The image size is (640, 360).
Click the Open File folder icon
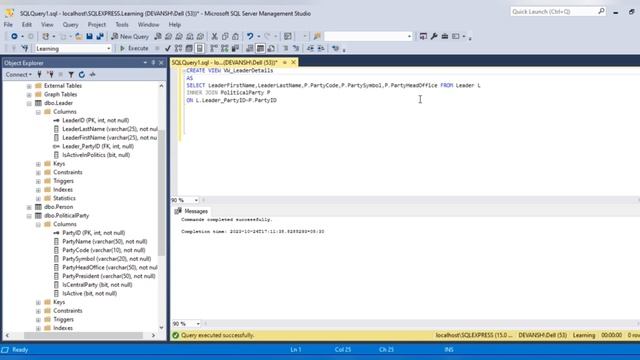click(78, 36)
